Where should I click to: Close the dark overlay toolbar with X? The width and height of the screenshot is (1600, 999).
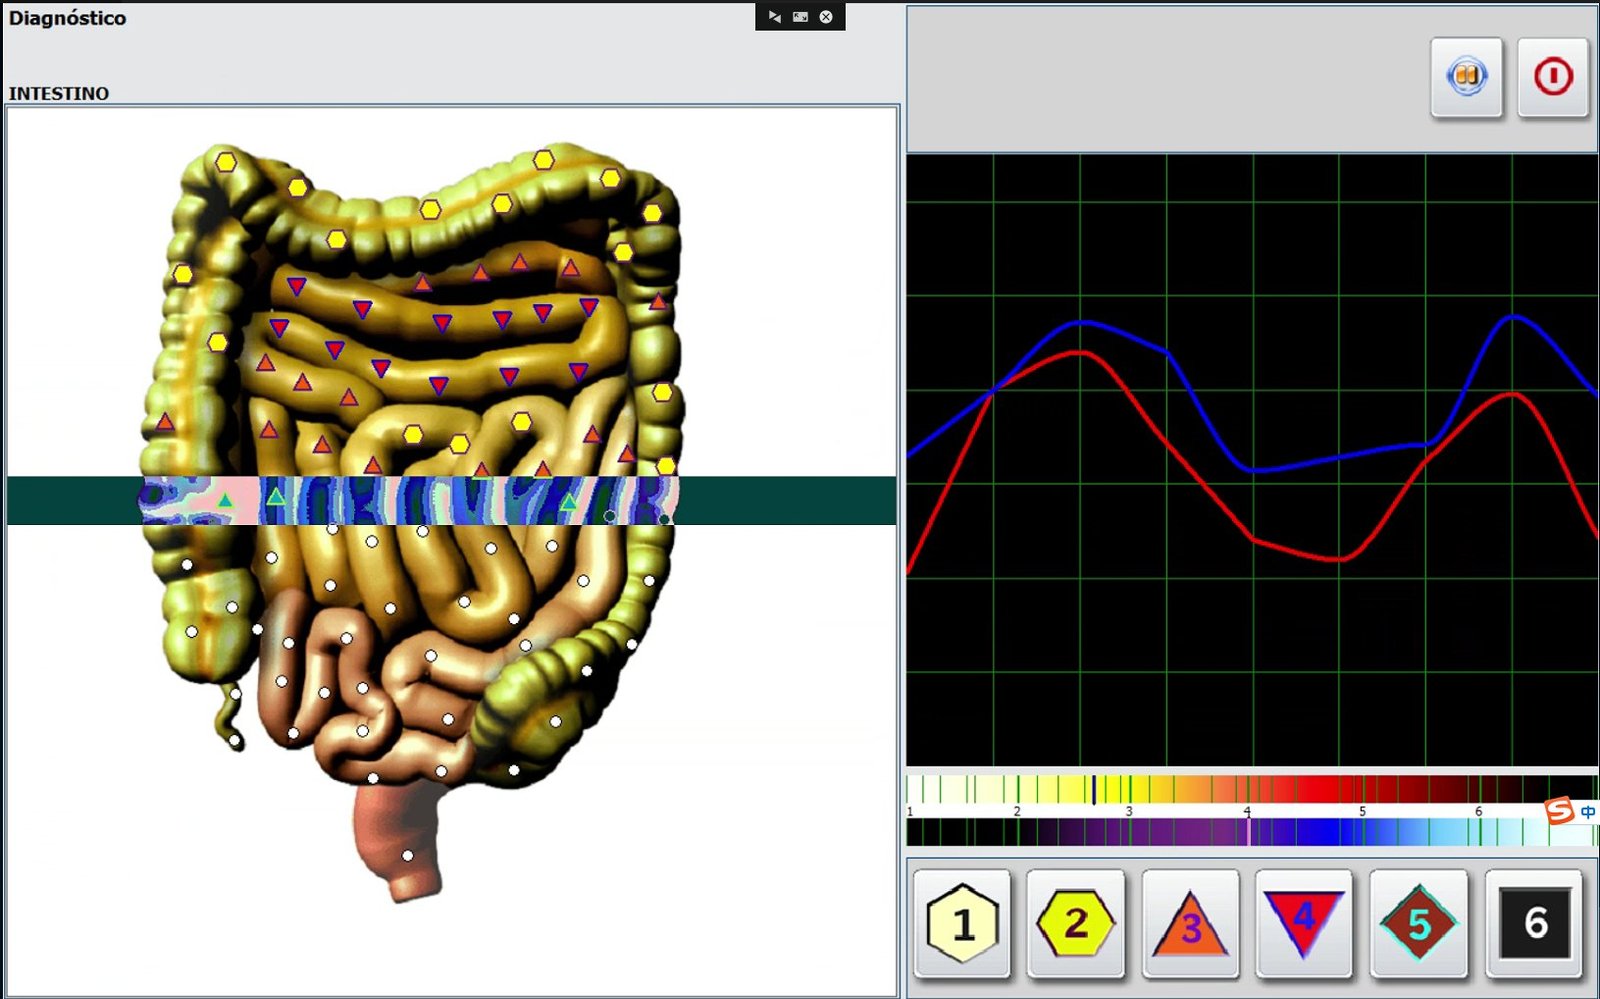click(x=826, y=17)
